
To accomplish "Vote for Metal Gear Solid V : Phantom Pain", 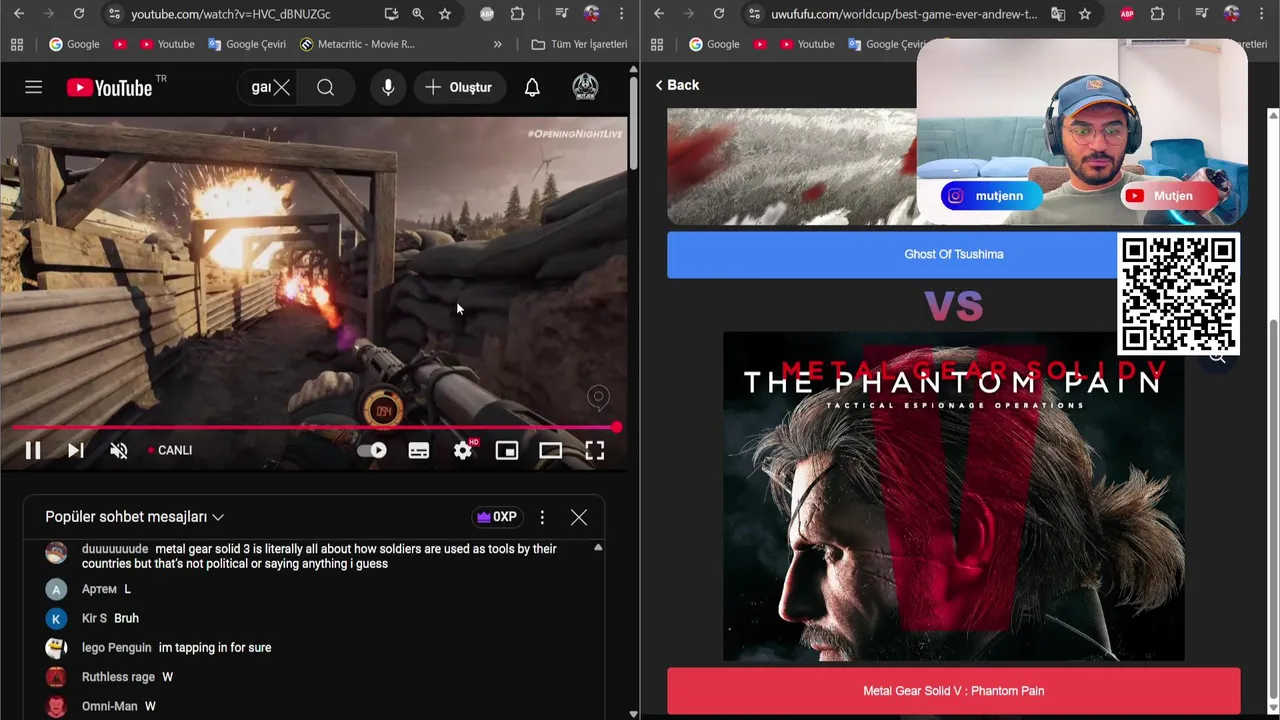I will coord(954,691).
